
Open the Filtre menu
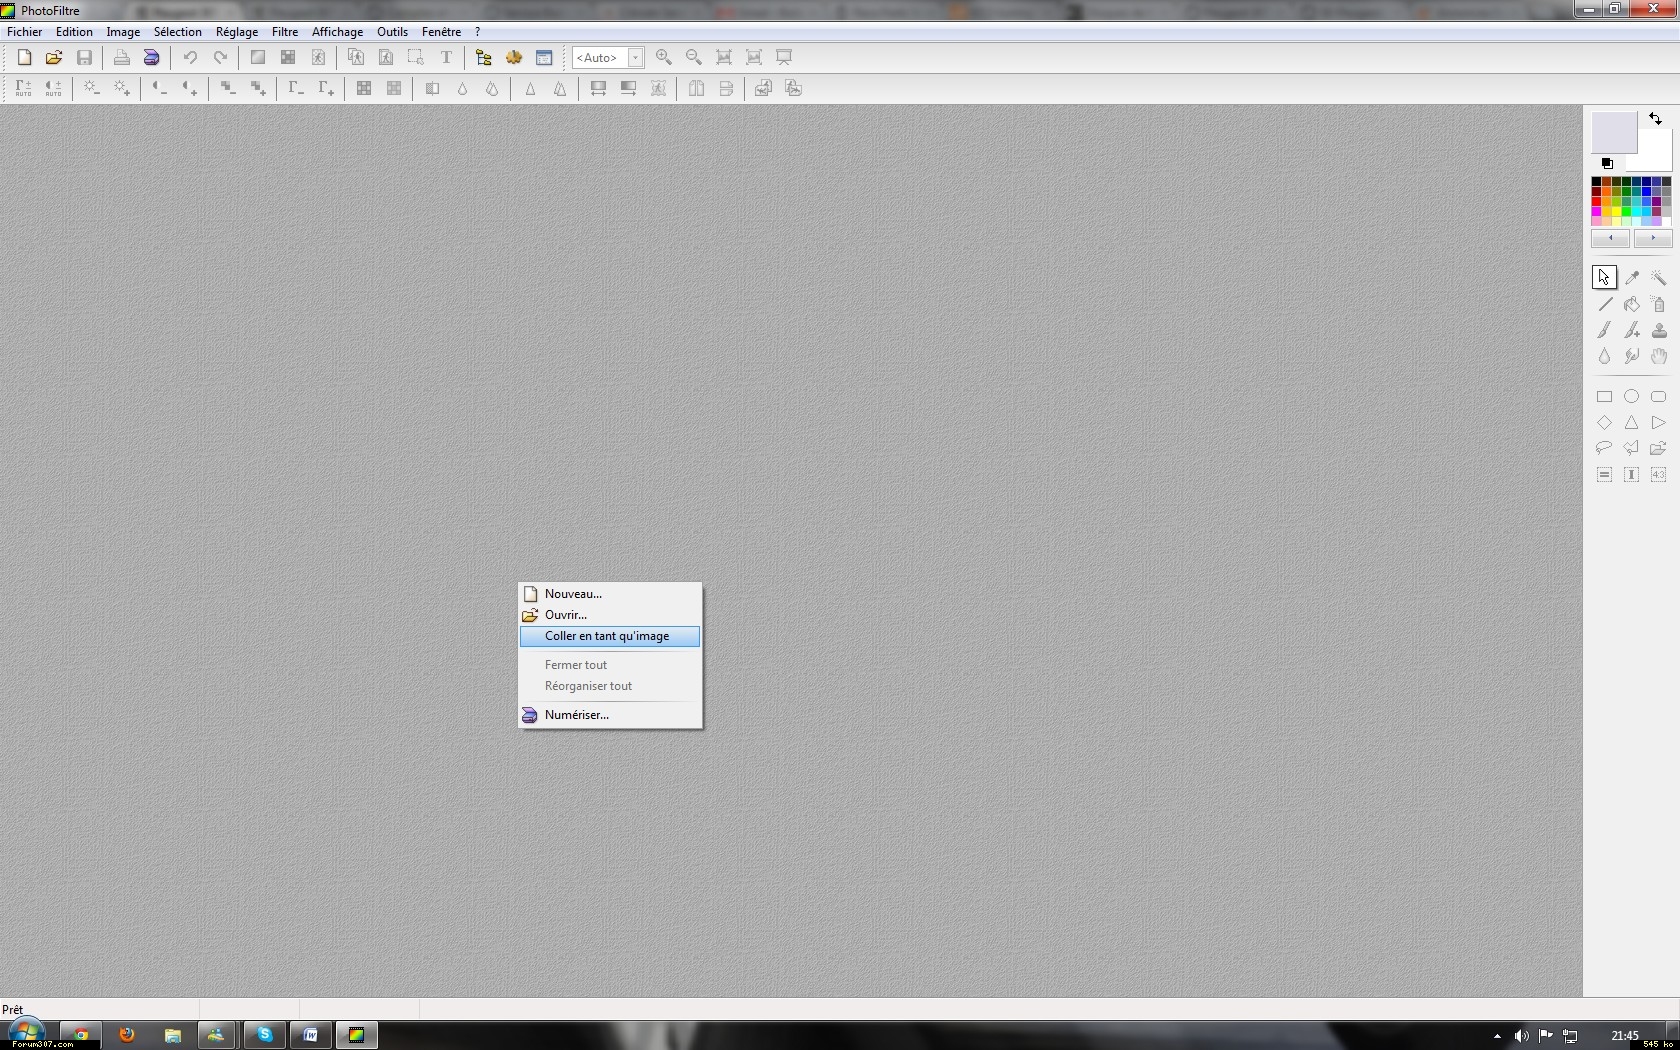coord(285,32)
